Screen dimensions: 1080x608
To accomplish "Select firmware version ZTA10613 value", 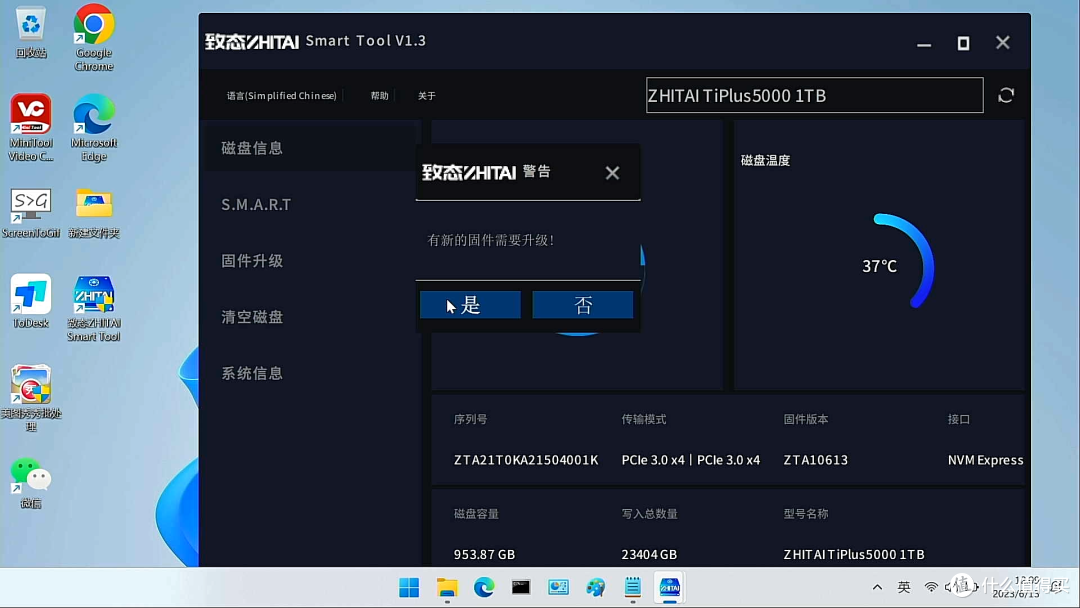I will click(816, 460).
